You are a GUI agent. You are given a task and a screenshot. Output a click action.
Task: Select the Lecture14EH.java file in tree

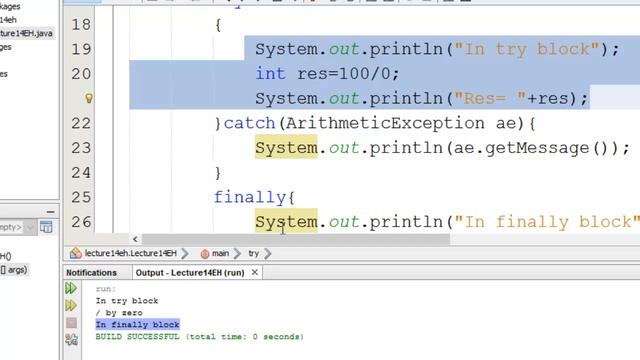(26, 33)
